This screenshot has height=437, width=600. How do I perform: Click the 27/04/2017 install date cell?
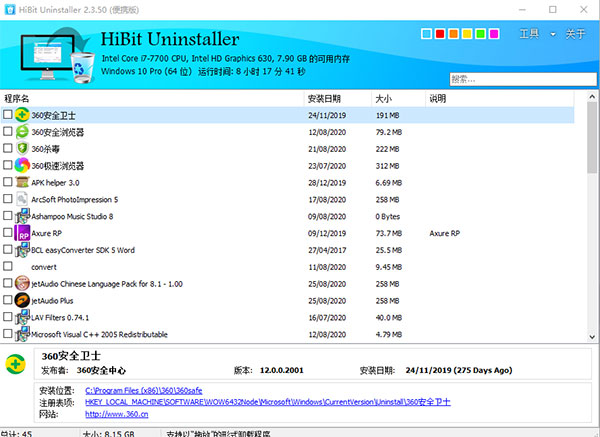327,250
